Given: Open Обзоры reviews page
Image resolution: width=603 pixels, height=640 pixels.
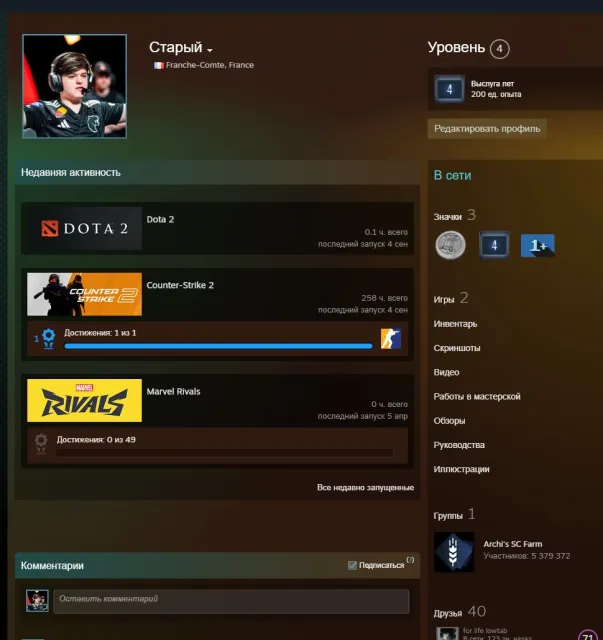Looking at the screenshot, I should tap(449, 420).
